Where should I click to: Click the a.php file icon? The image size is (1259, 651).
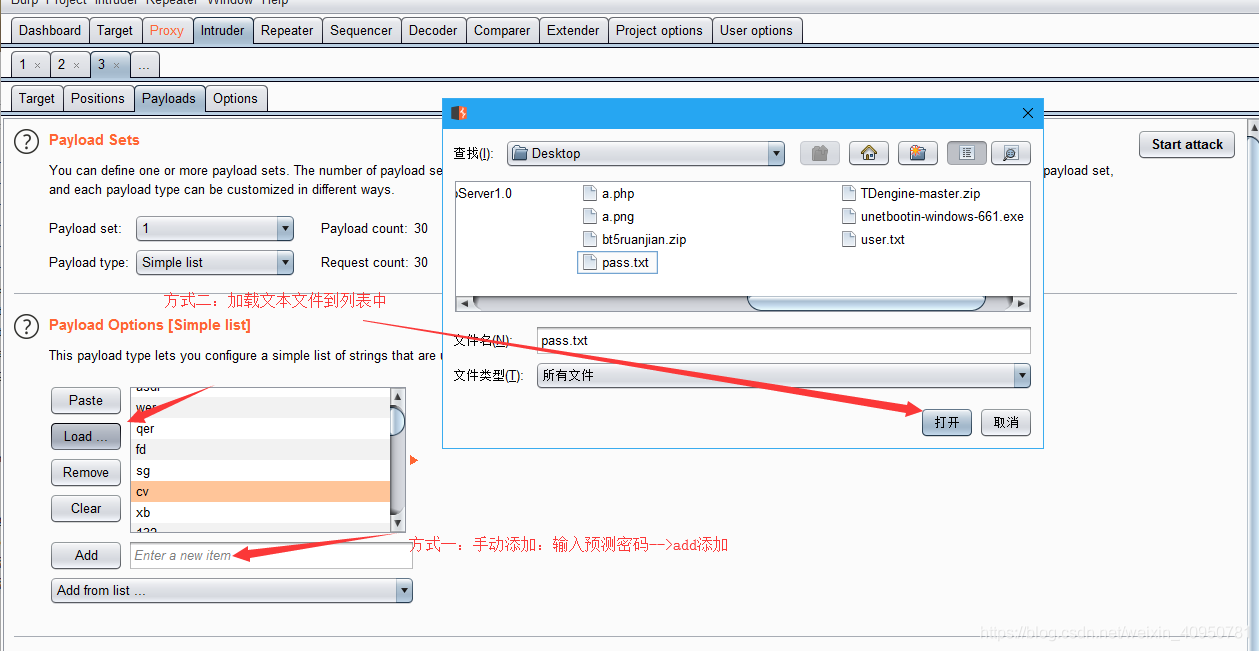tap(591, 193)
